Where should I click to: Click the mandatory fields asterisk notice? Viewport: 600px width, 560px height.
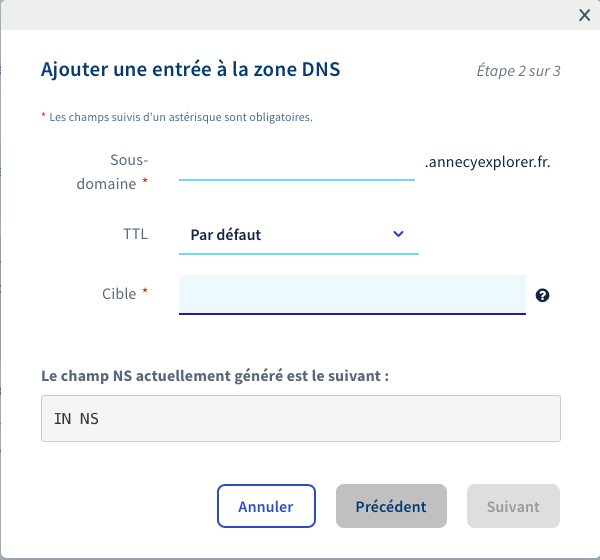177,117
